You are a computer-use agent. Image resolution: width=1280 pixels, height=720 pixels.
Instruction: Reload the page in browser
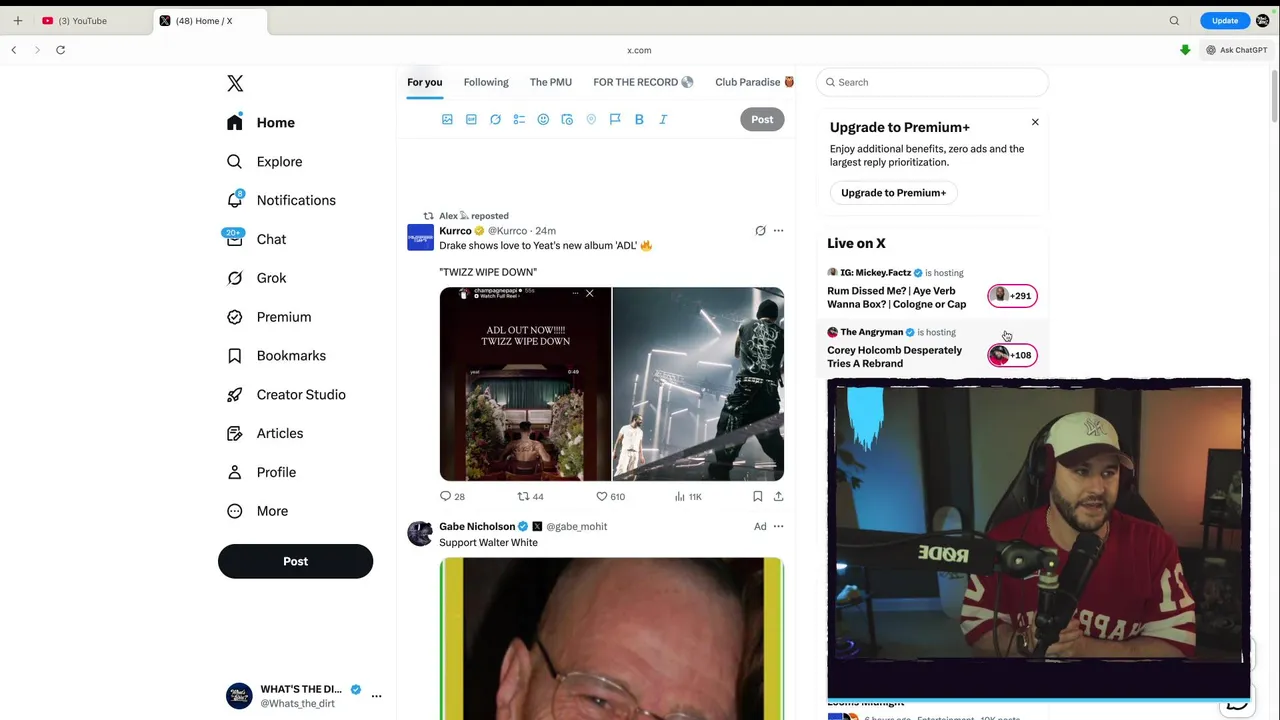click(60, 50)
